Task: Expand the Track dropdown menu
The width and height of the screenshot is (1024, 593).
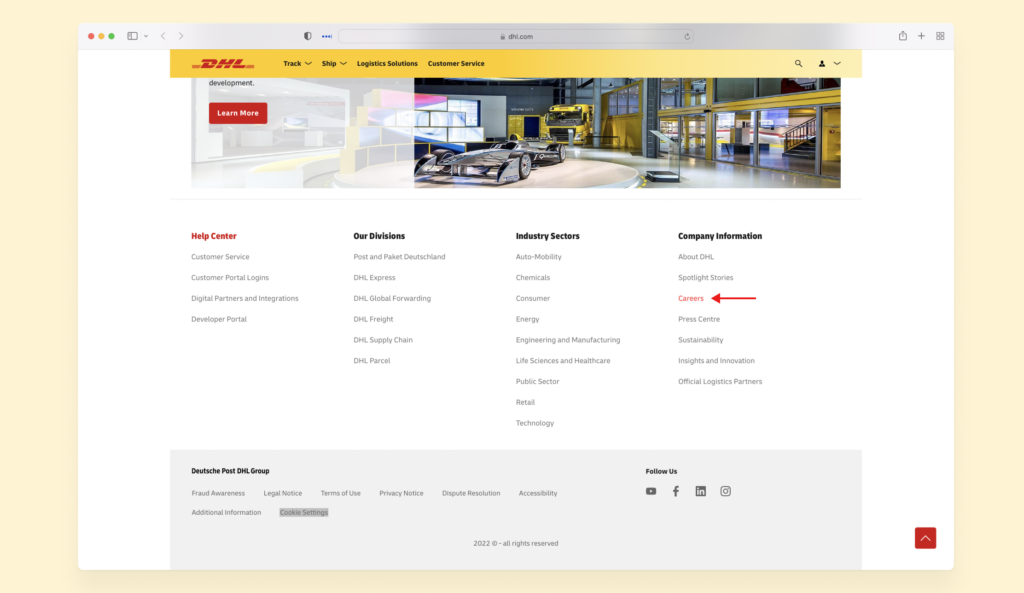Action: [x=297, y=63]
